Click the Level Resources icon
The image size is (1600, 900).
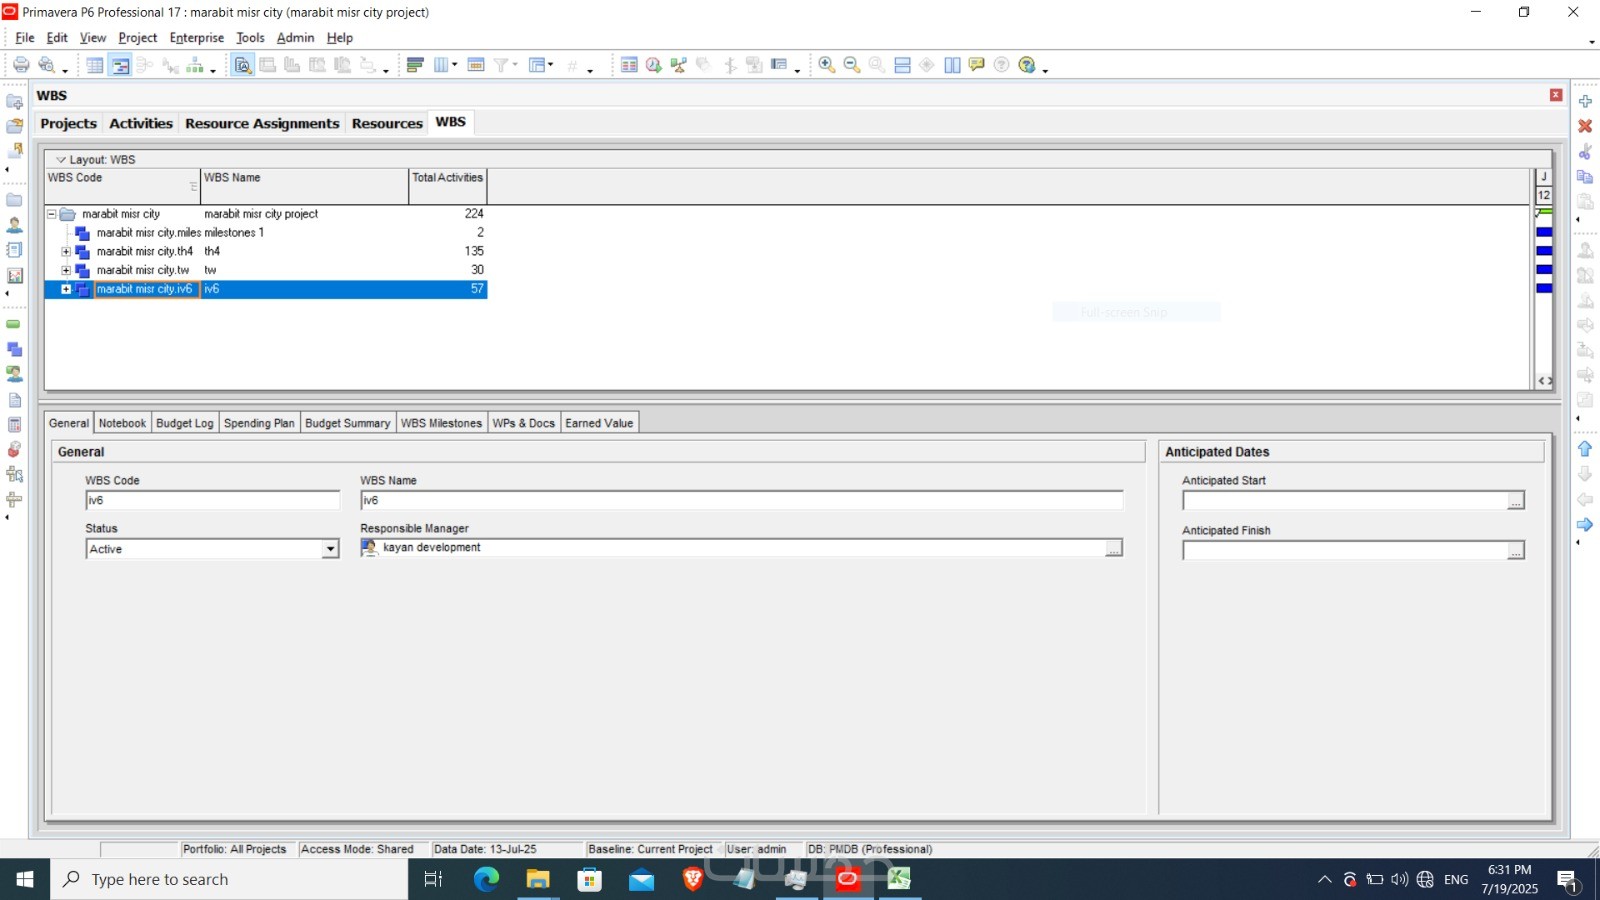click(x=679, y=65)
